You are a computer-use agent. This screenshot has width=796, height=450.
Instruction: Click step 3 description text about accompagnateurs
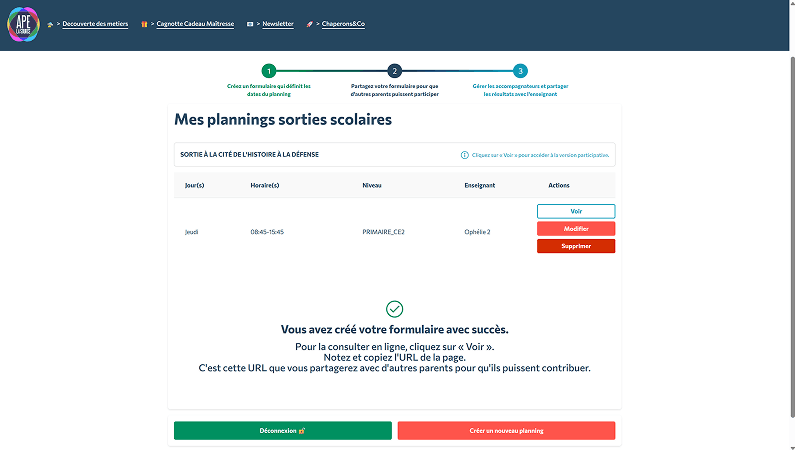point(520,90)
